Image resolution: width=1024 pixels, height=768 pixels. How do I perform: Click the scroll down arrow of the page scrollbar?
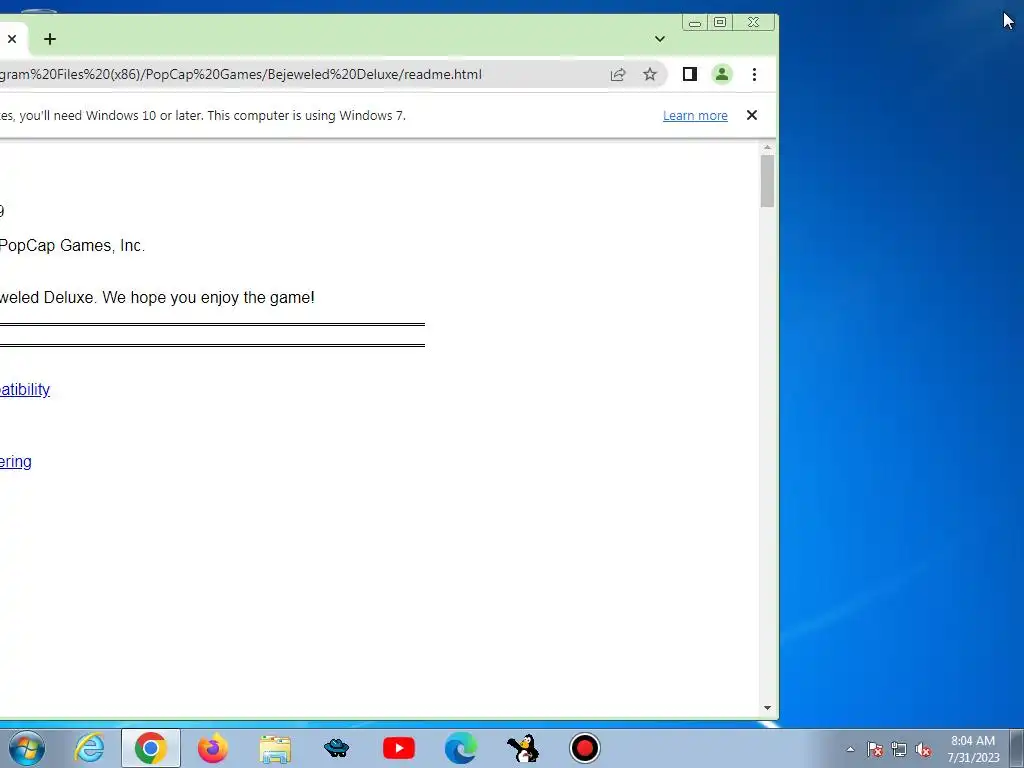(x=767, y=708)
